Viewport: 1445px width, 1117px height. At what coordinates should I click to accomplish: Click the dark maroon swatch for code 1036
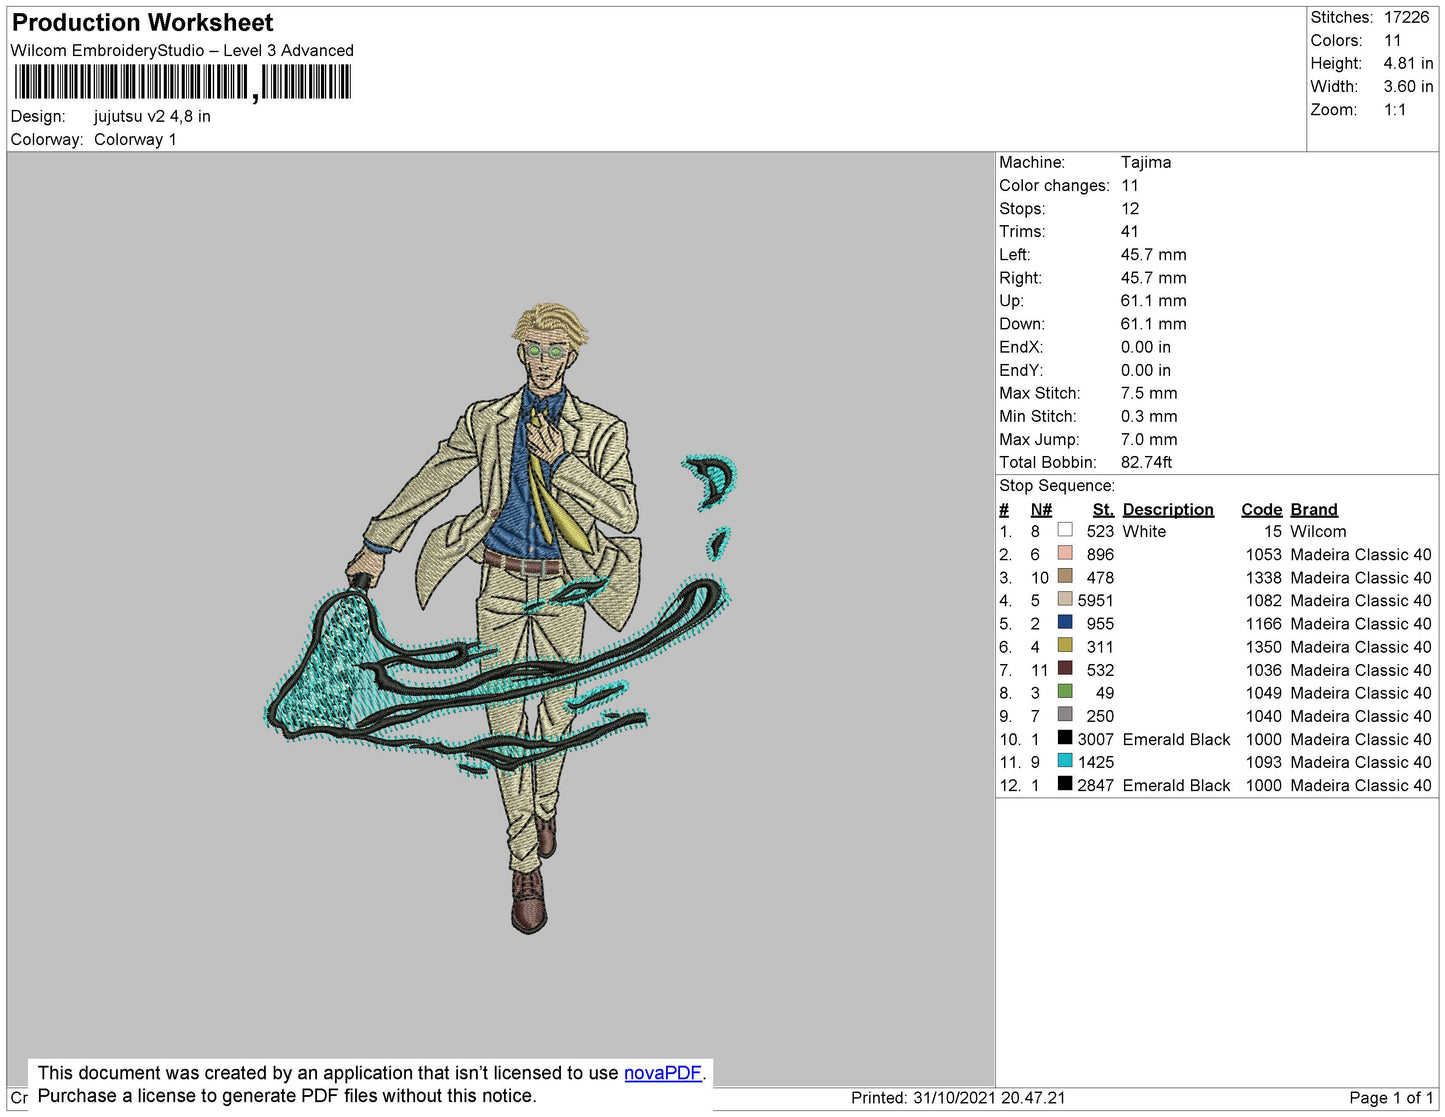[1065, 668]
